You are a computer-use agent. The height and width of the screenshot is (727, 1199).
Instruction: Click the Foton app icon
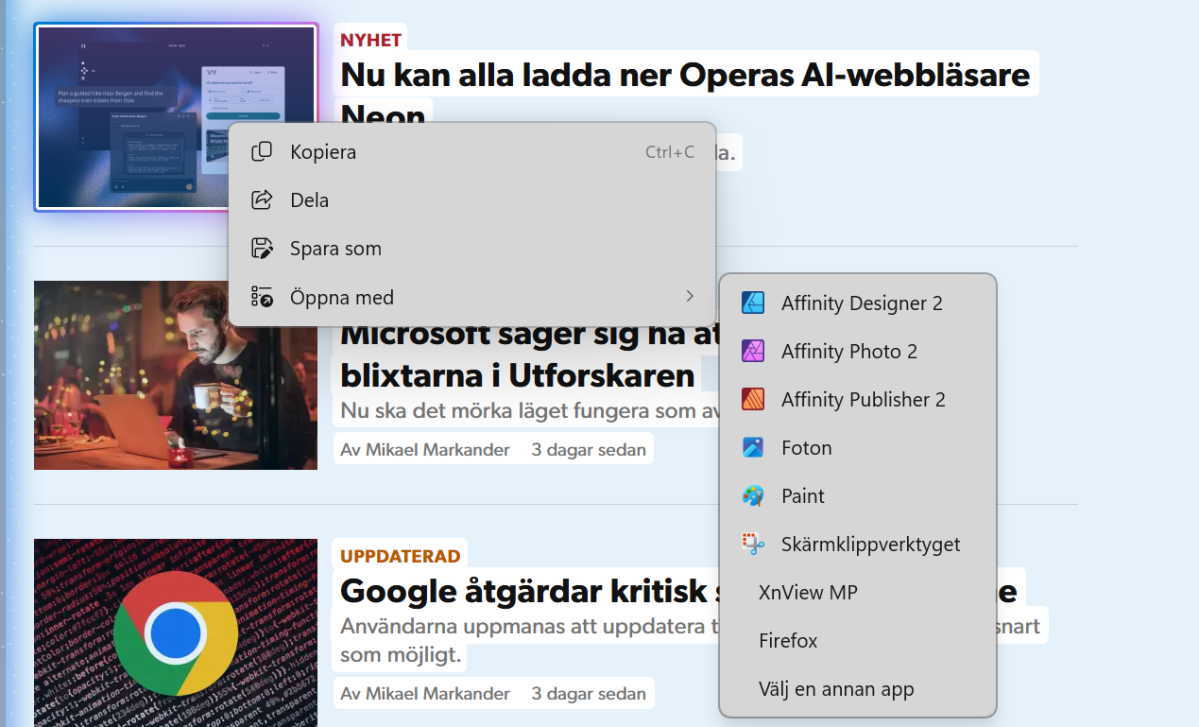pos(753,448)
